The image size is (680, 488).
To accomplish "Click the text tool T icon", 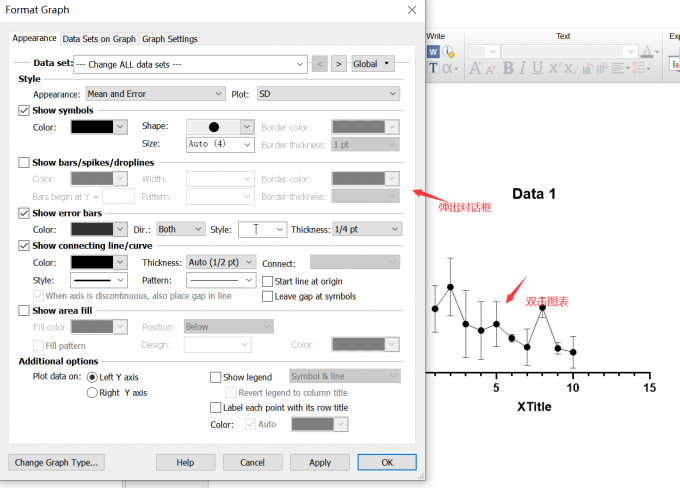I will [x=434, y=68].
